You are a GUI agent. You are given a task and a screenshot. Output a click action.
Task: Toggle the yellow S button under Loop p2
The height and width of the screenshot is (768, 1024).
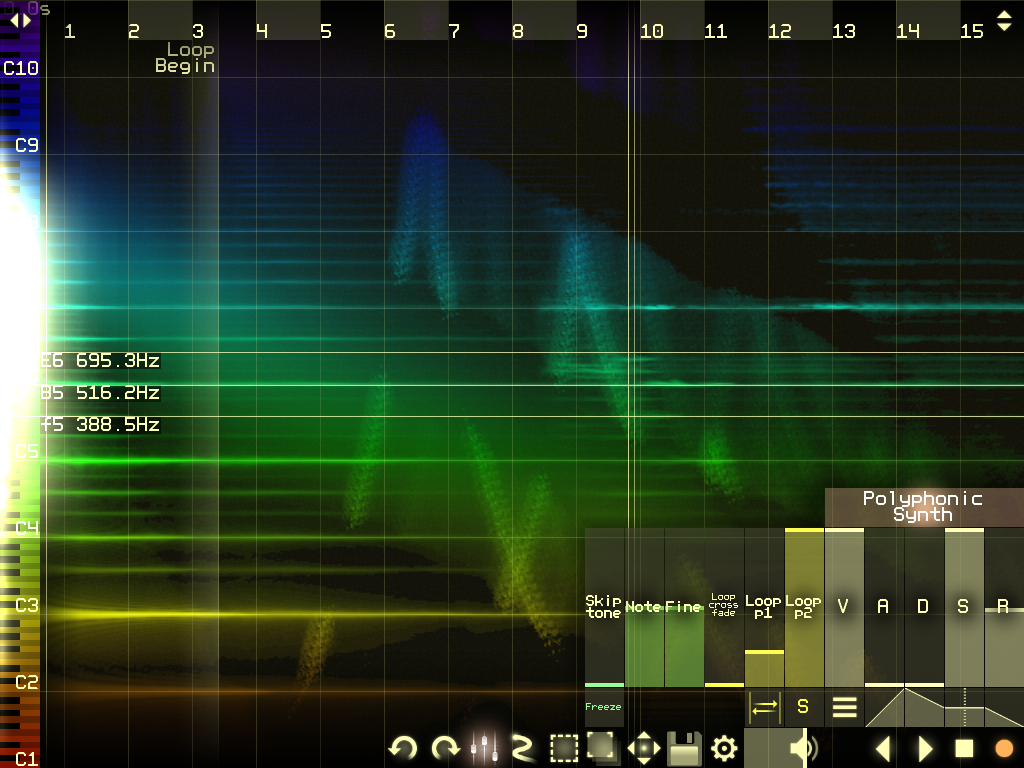803,707
